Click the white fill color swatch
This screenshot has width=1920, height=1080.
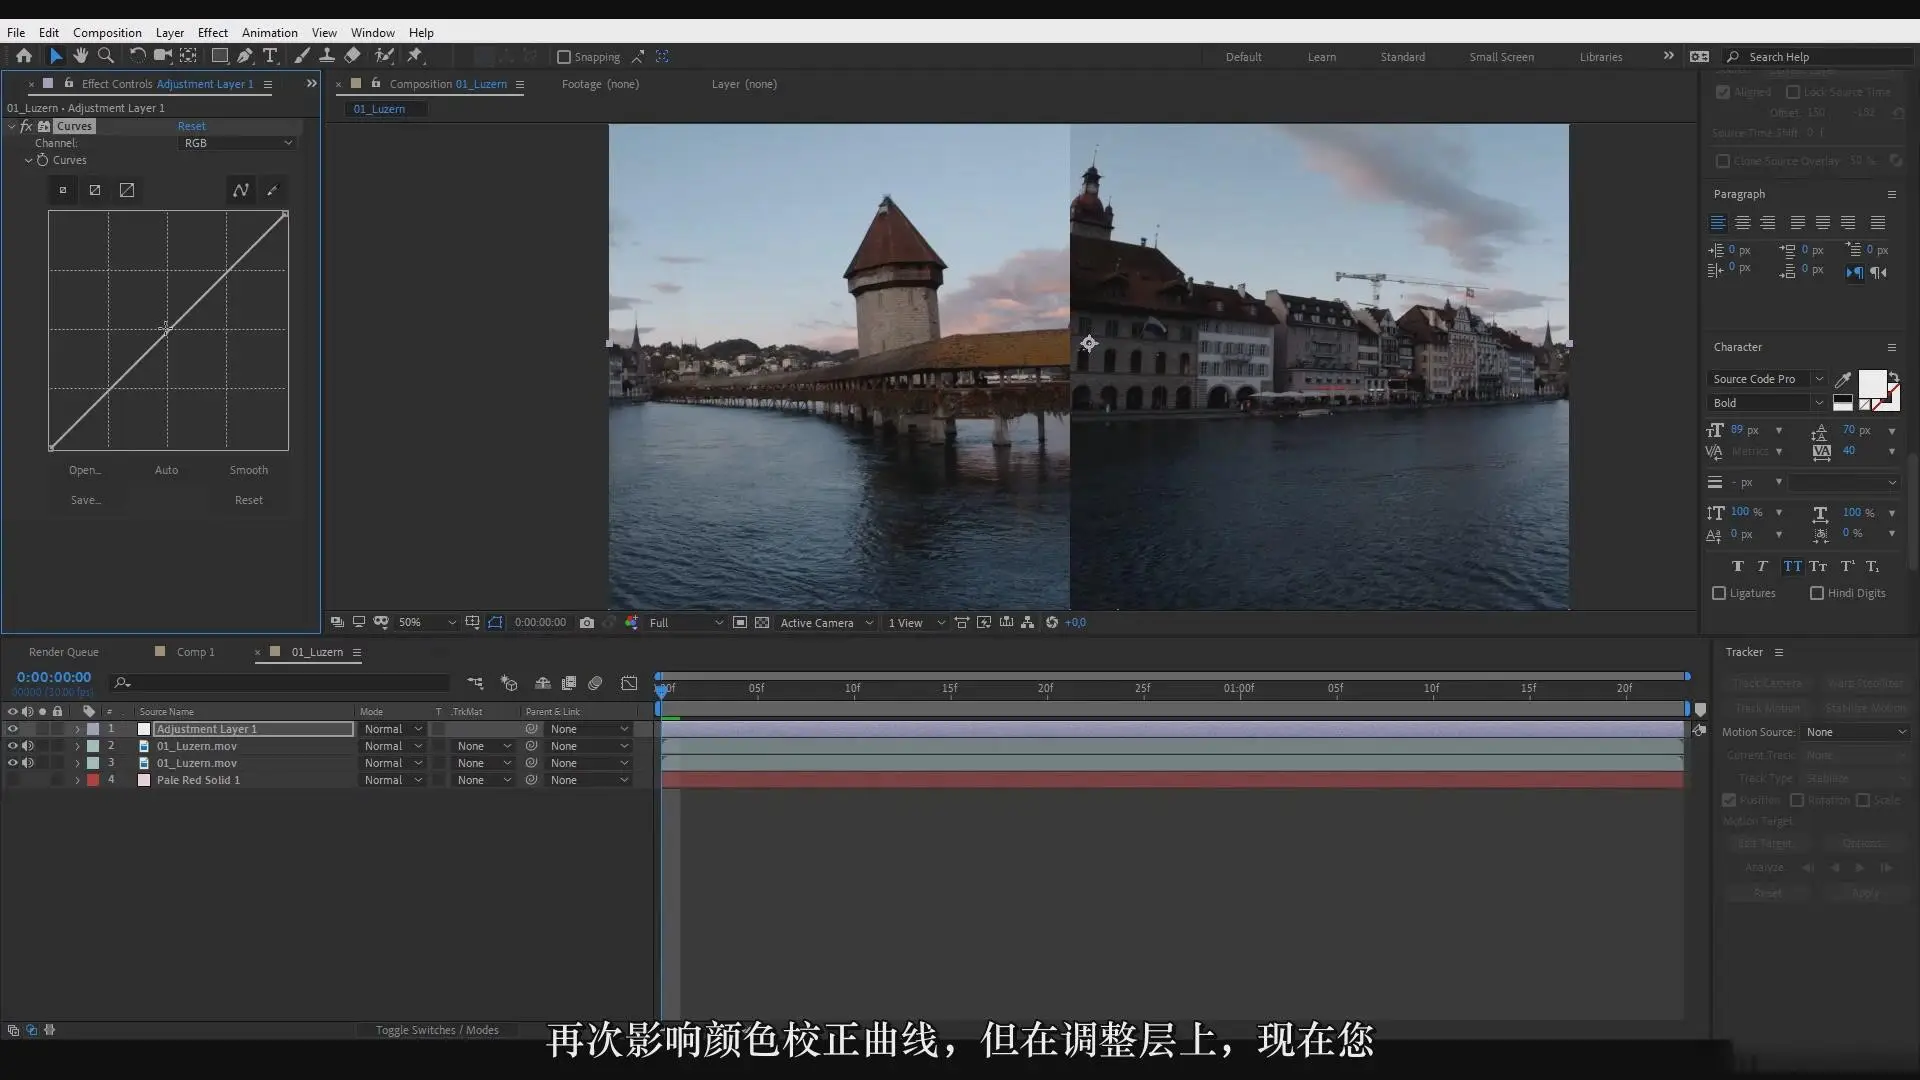tap(1871, 384)
